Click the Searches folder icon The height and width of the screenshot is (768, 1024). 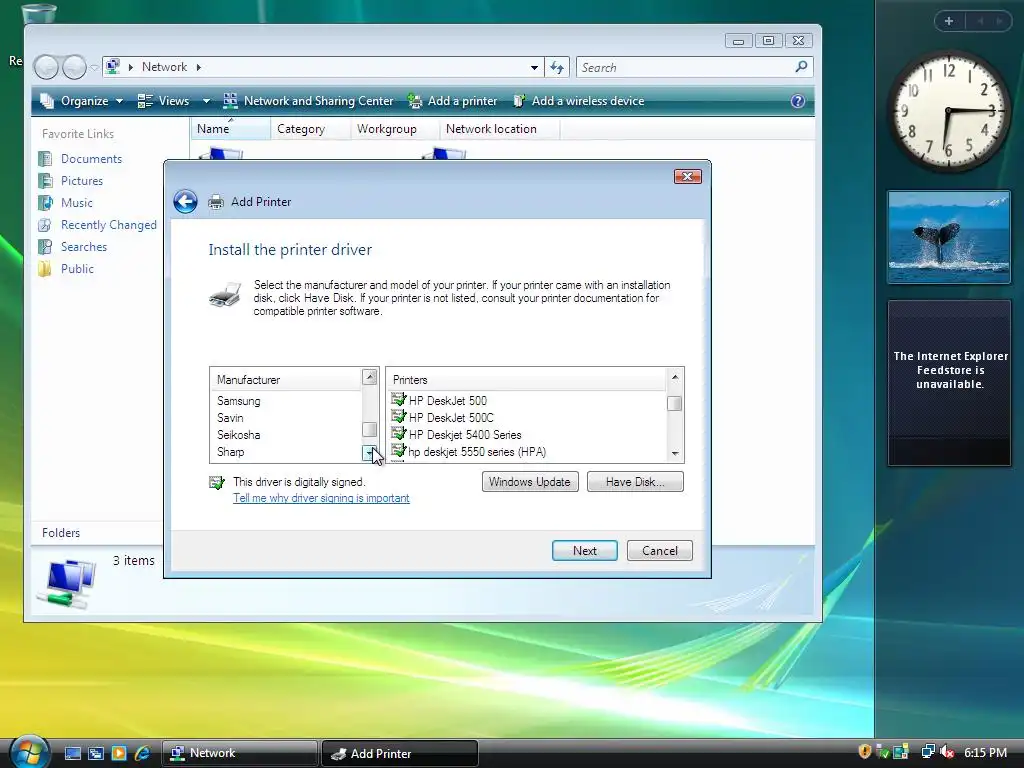tap(45, 247)
